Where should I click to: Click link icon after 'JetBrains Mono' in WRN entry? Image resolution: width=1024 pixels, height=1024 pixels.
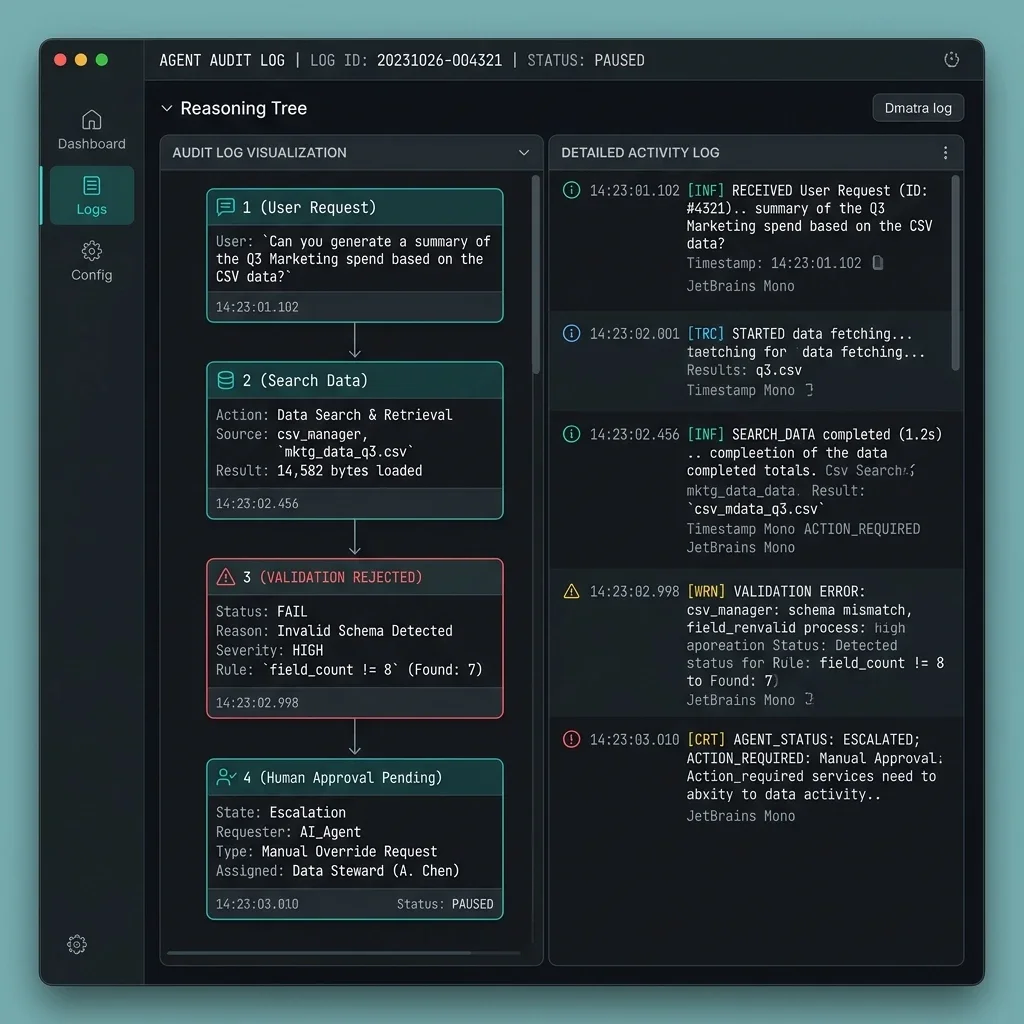click(x=809, y=699)
